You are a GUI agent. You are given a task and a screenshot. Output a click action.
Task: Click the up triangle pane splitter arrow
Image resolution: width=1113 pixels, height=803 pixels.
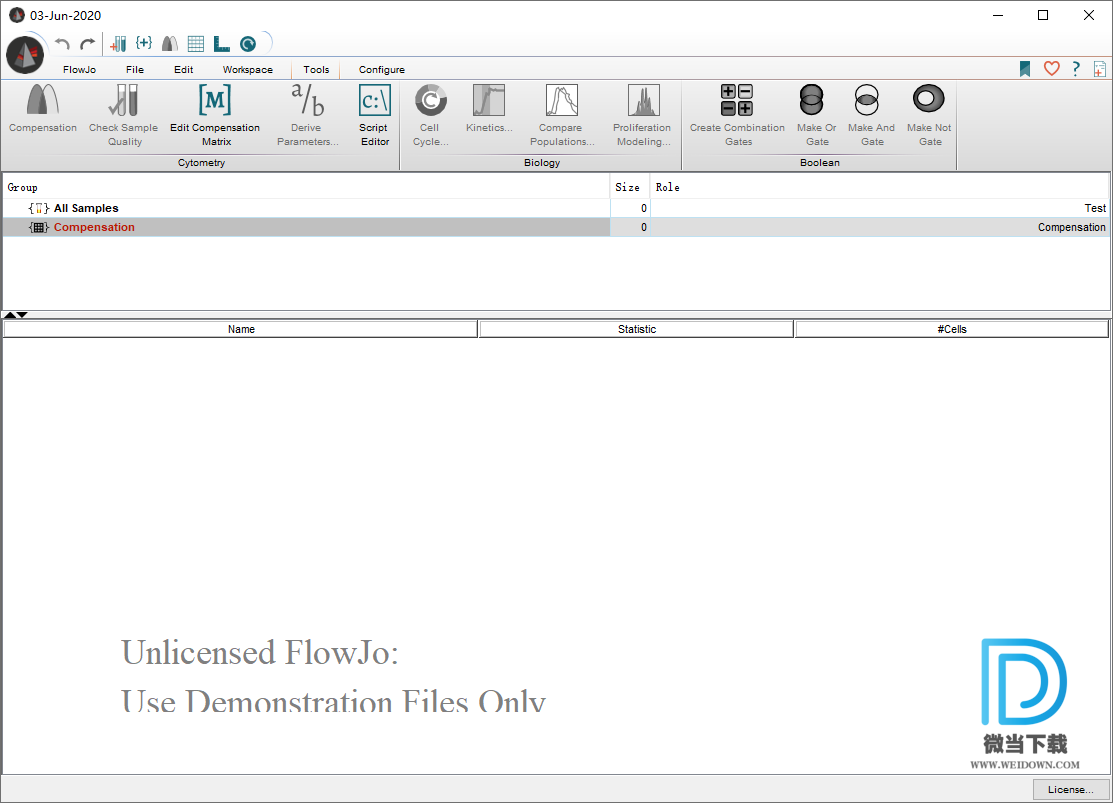click(x=9, y=315)
